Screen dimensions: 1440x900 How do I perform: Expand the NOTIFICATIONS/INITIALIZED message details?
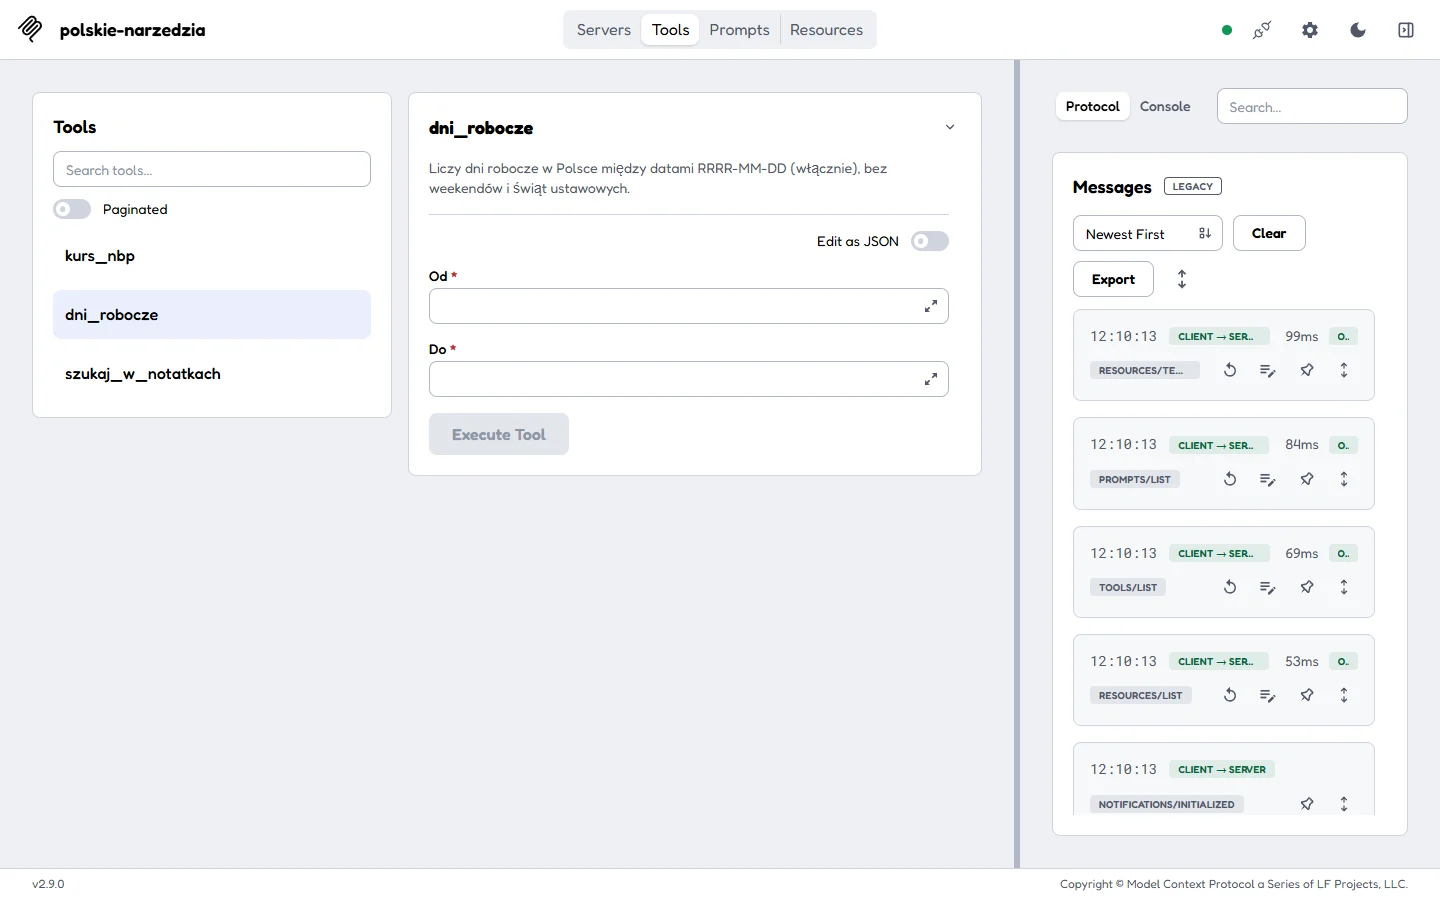(1344, 804)
